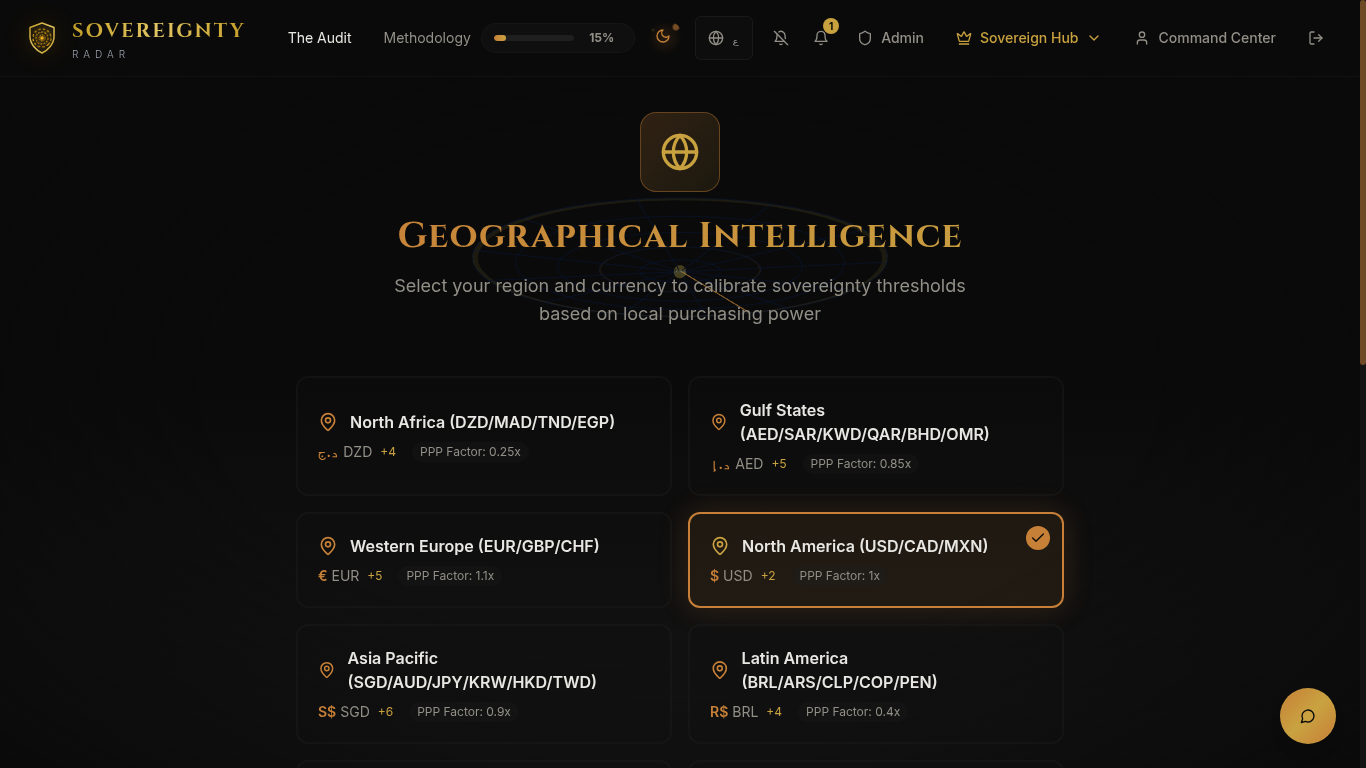Click the globe icon above Geographical Intelligence
The width and height of the screenshot is (1366, 768).
680,152
